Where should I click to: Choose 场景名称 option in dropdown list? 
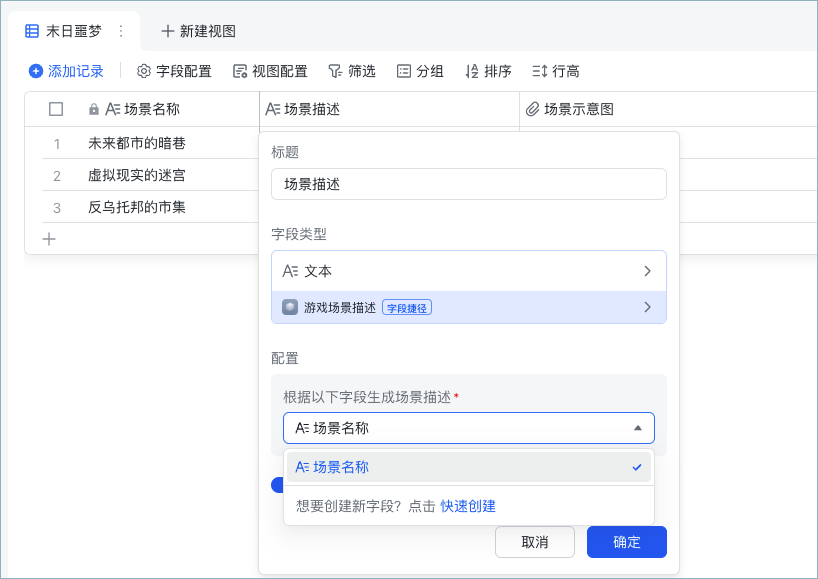pyautogui.click(x=468, y=467)
